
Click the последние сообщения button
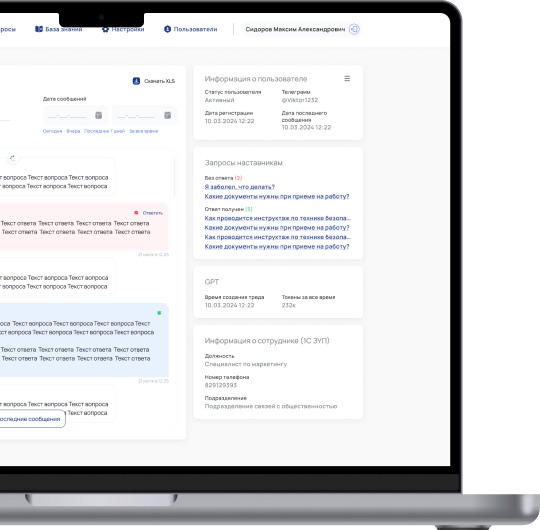pyautogui.click(x=32, y=419)
